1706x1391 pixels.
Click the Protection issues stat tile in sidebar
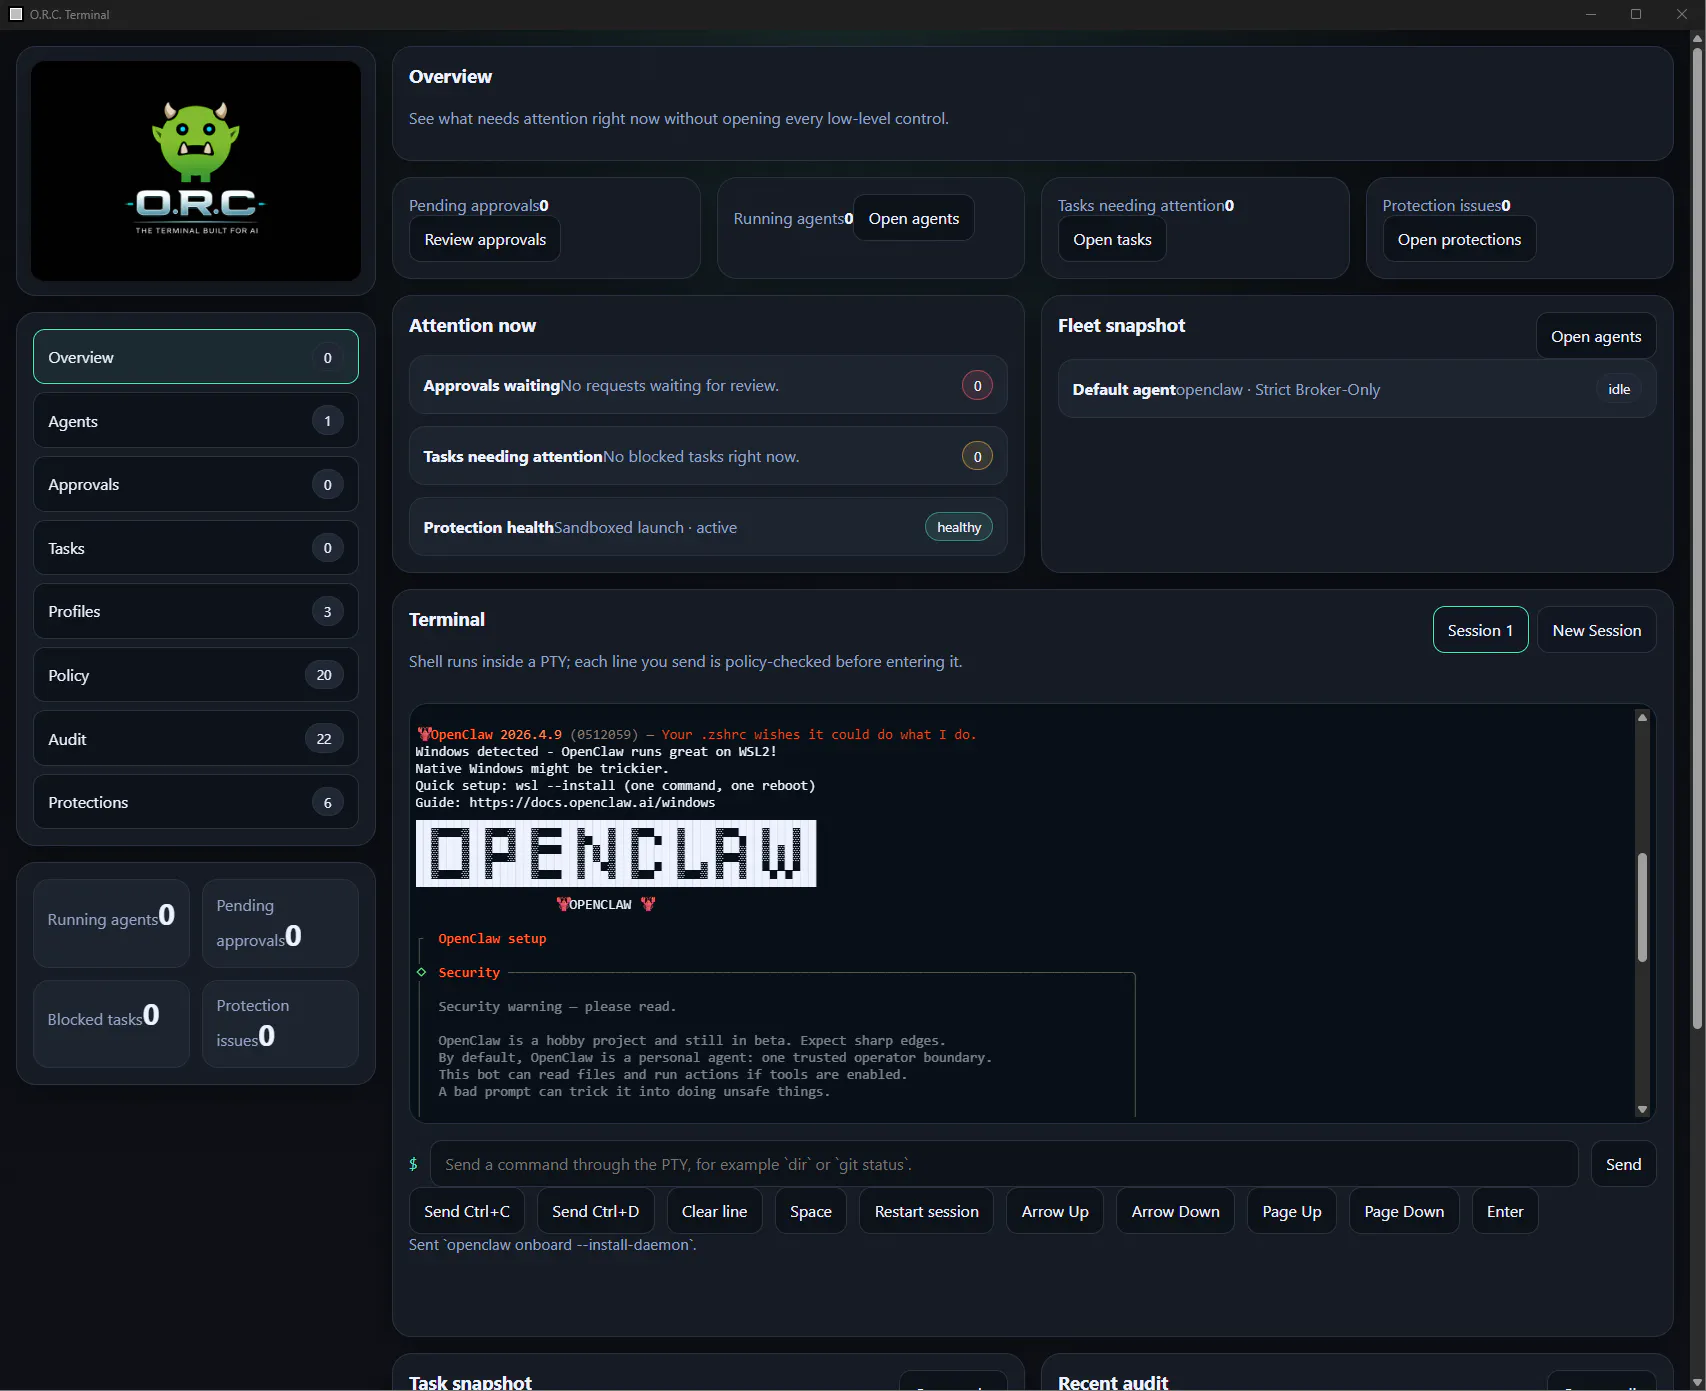280,1023
